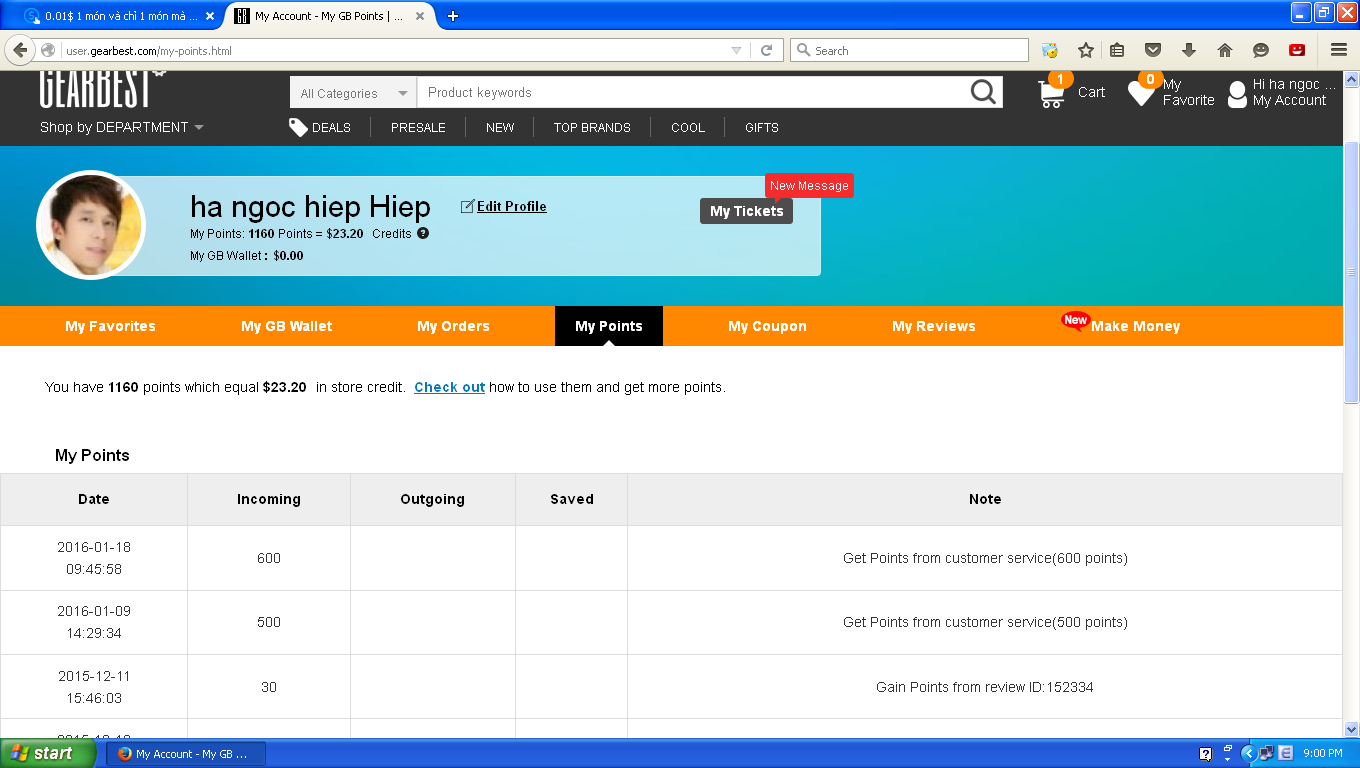Viewport: 1360px width, 768px height.
Task: Click the Incoming value 30
Action: coord(269,687)
